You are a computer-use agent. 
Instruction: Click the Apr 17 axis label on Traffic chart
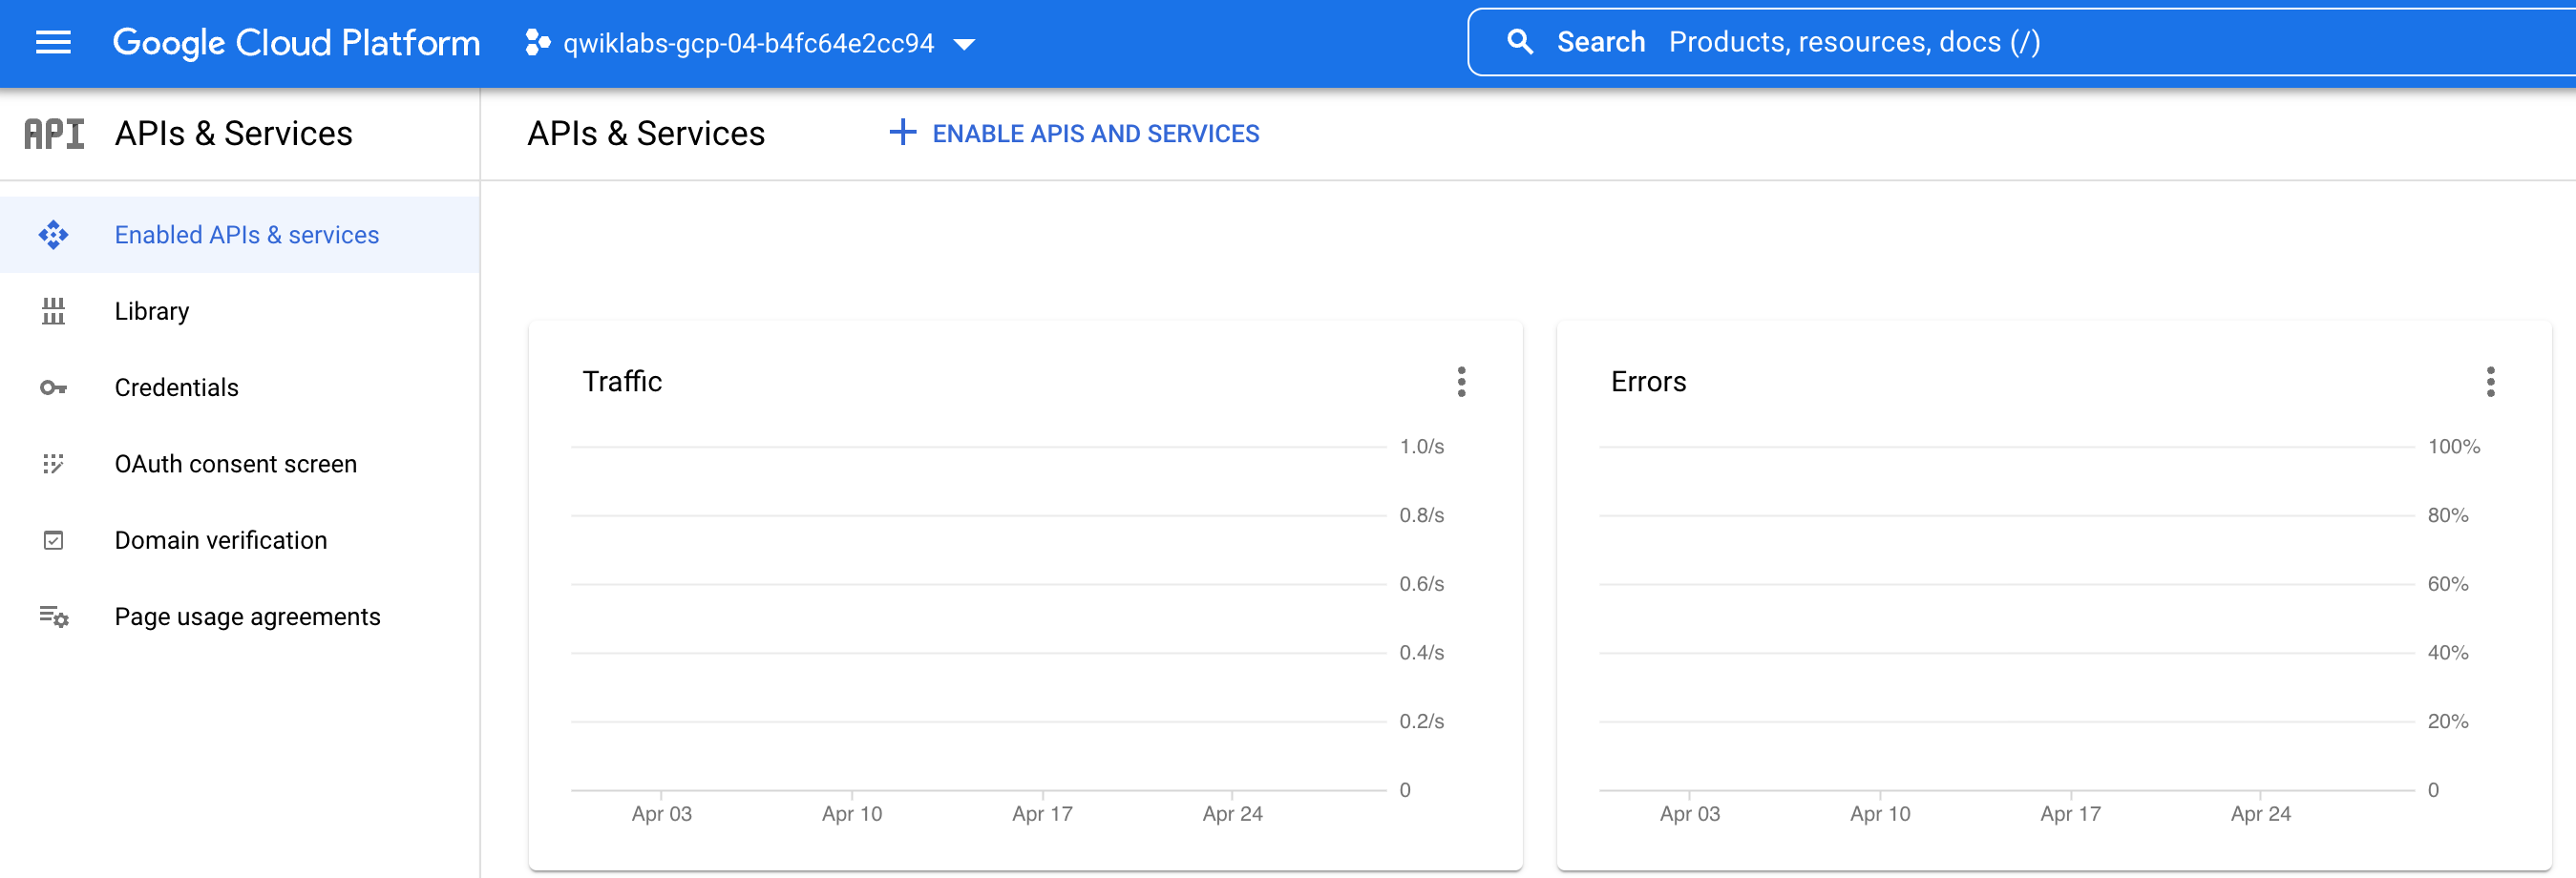[1042, 813]
